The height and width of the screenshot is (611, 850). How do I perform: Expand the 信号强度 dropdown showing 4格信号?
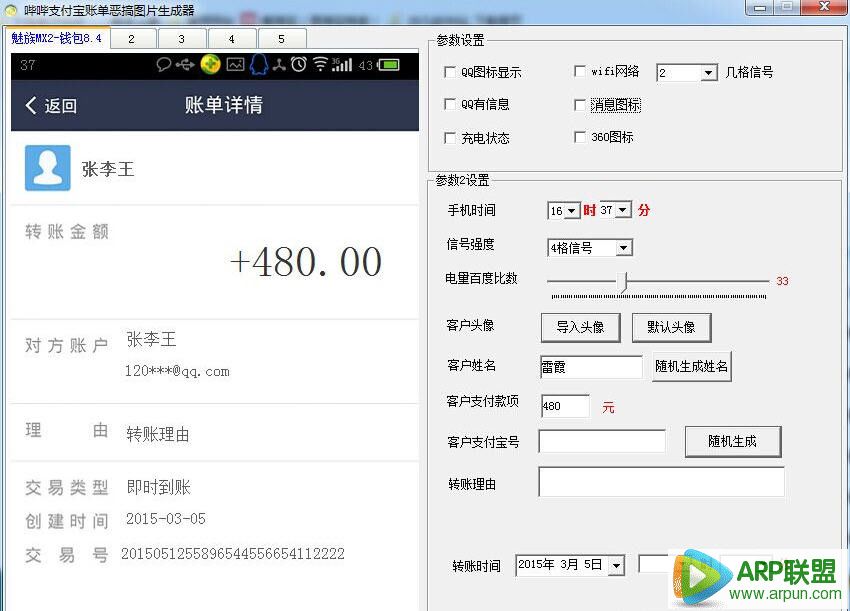[623, 248]
